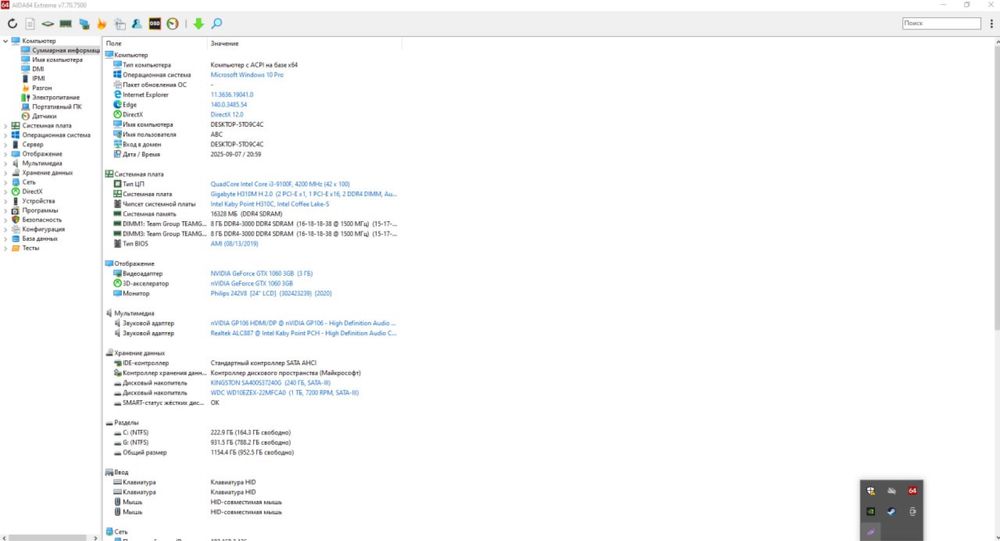Click the Windows Security shield tray icon
This screenshot has width=1000, height=541.
click(x=871, y=491)
